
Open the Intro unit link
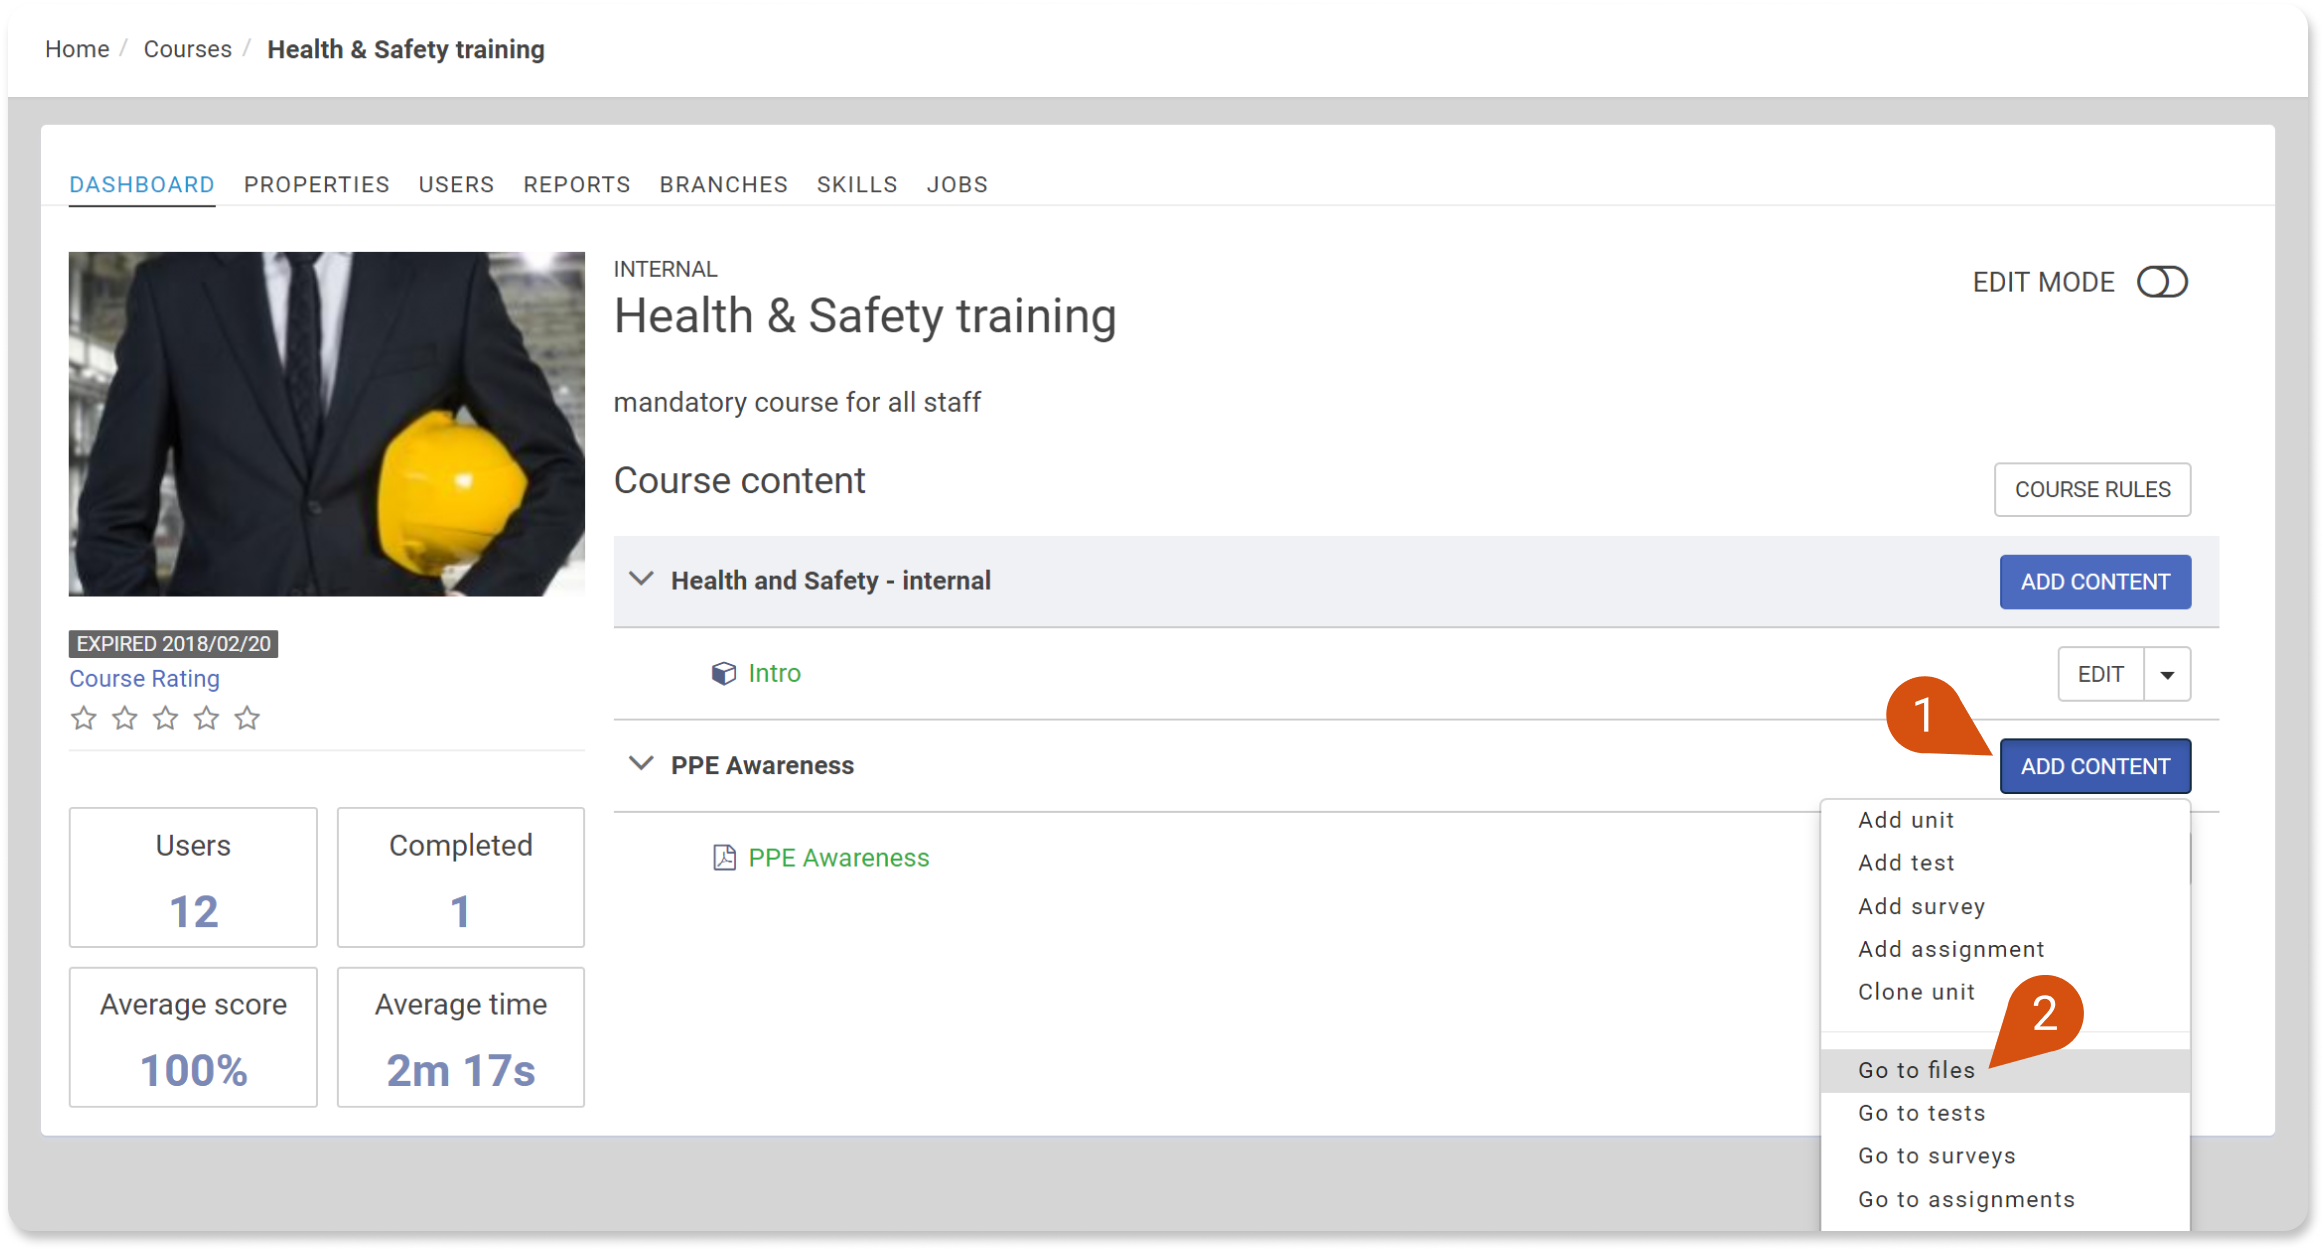click(775, 674)
